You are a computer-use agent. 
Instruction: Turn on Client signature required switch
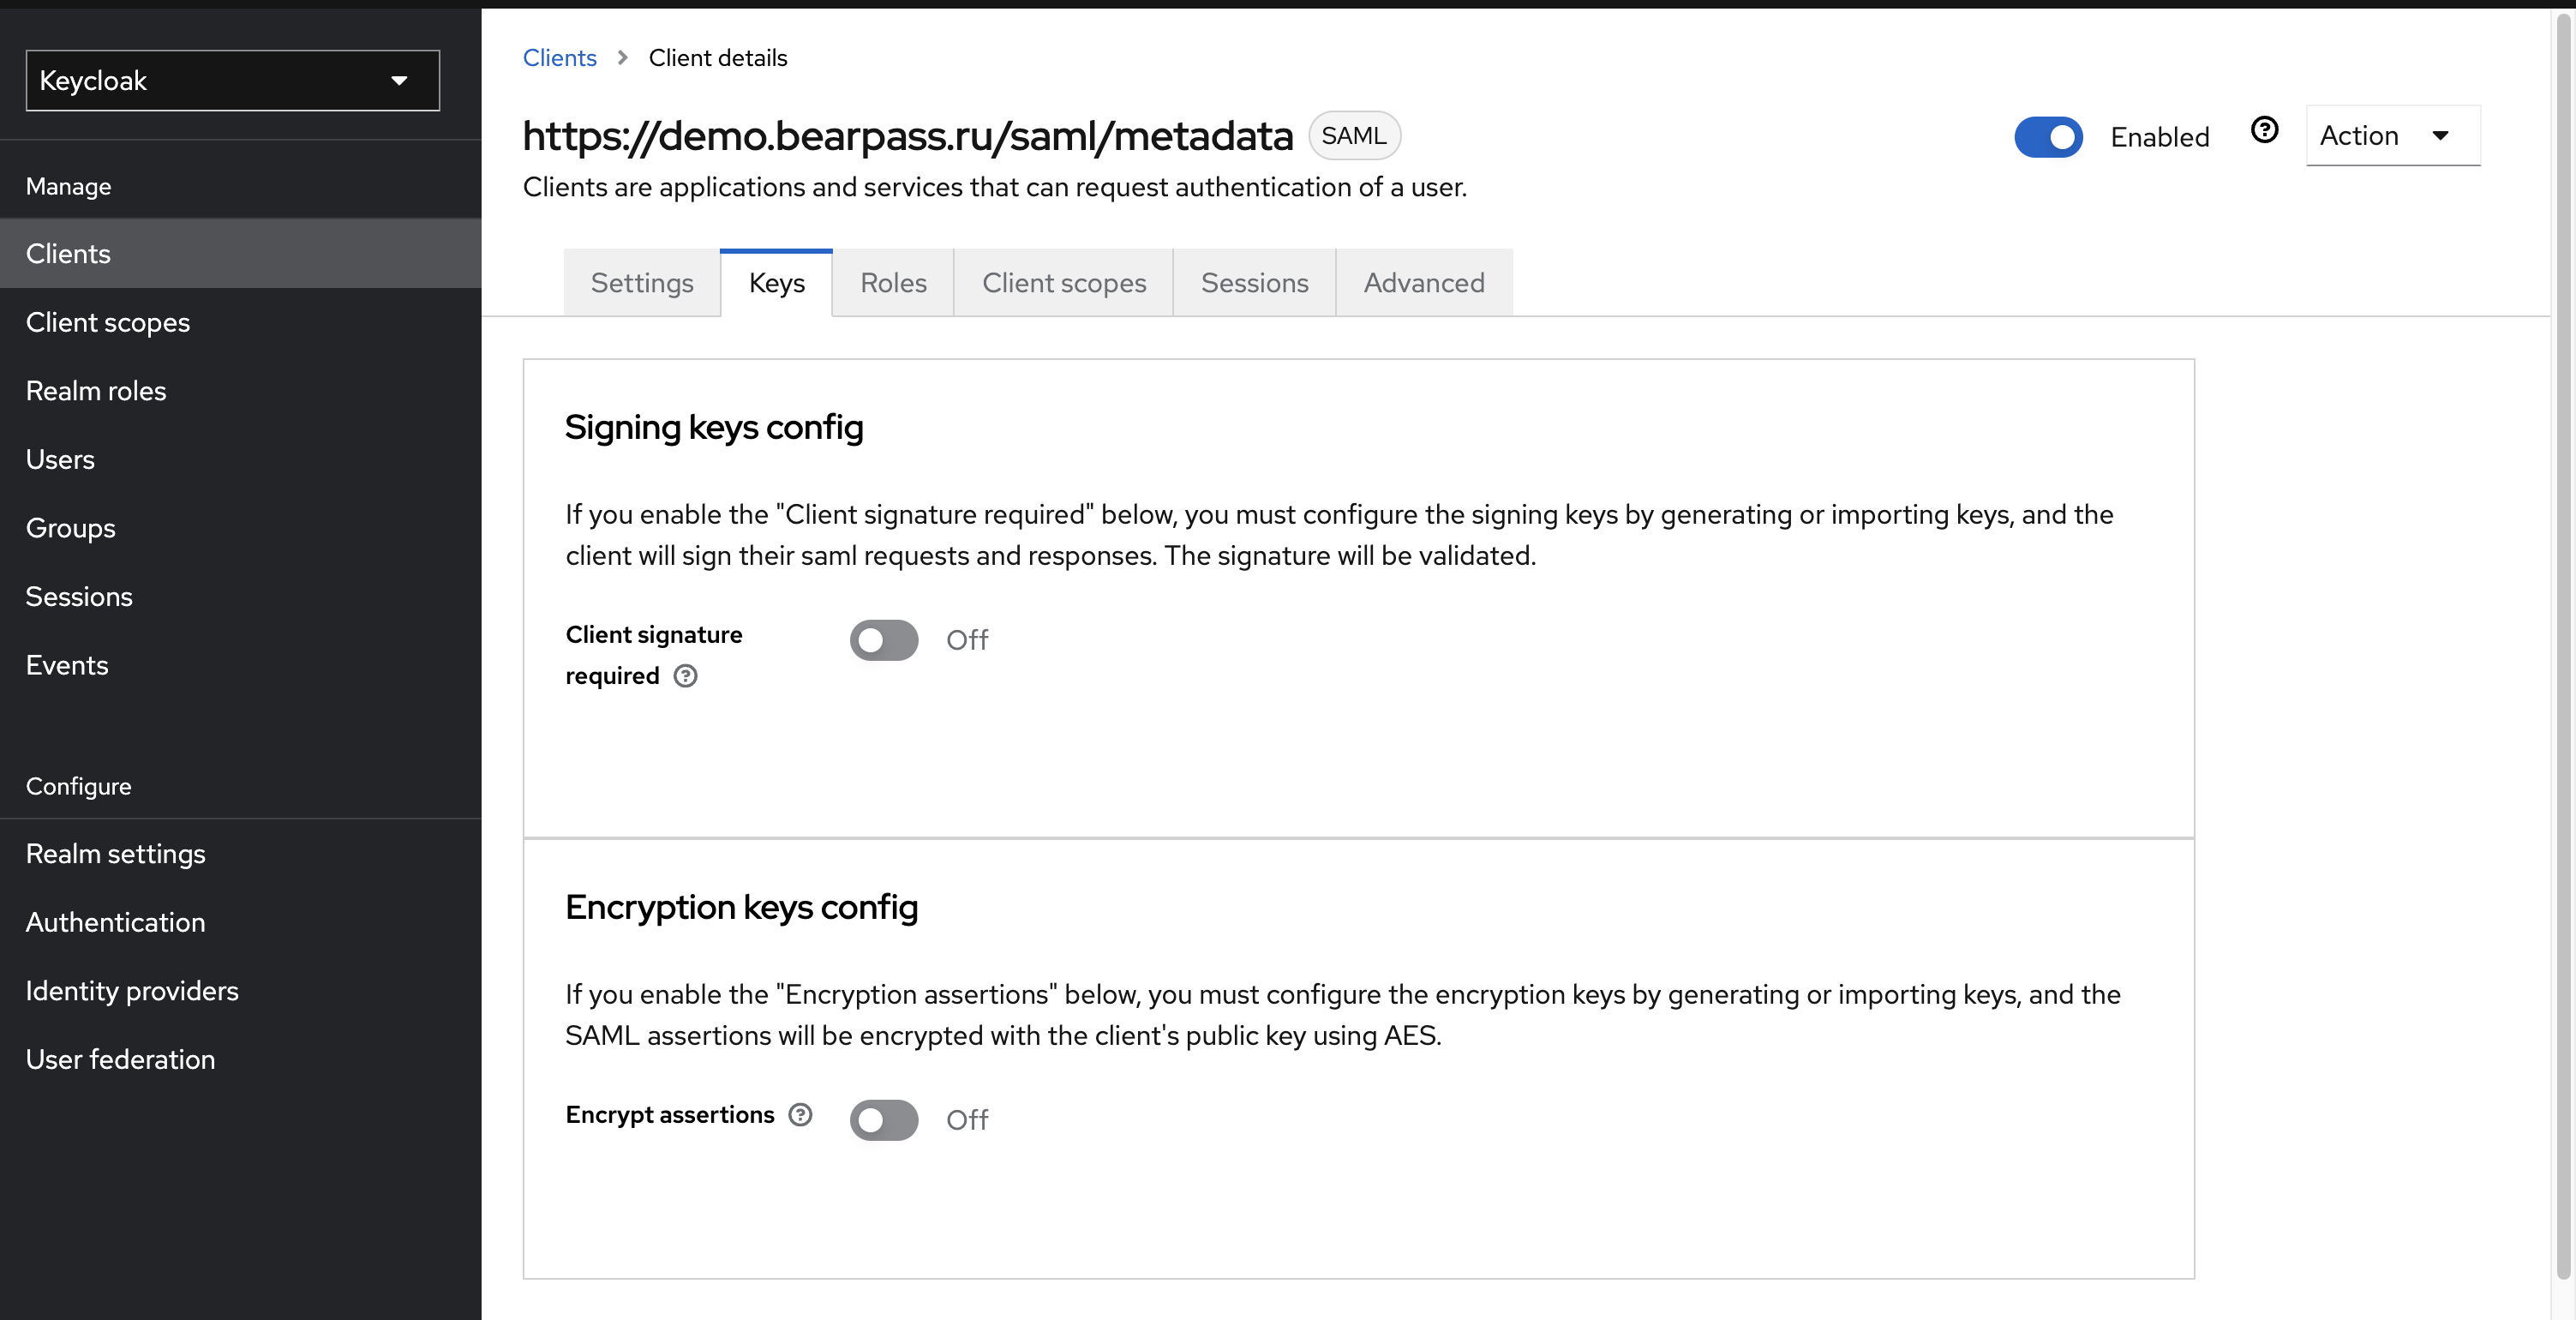[884, 640]
